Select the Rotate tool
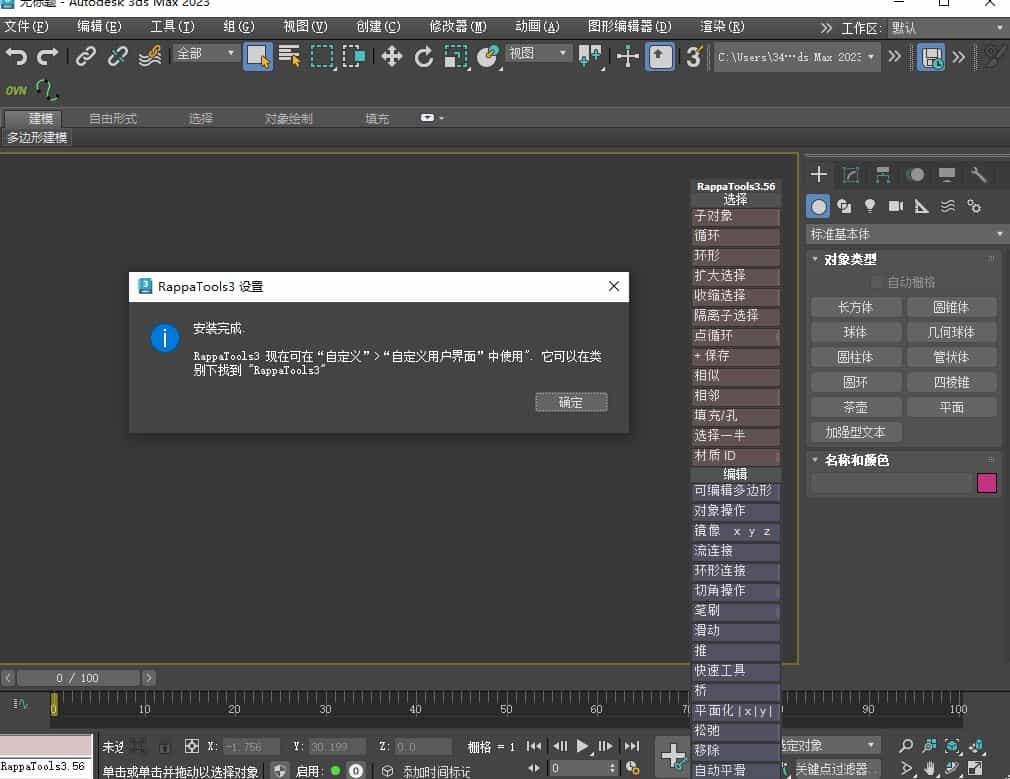This screenshot has width=1010, height=779. click(x=423, y=57)
